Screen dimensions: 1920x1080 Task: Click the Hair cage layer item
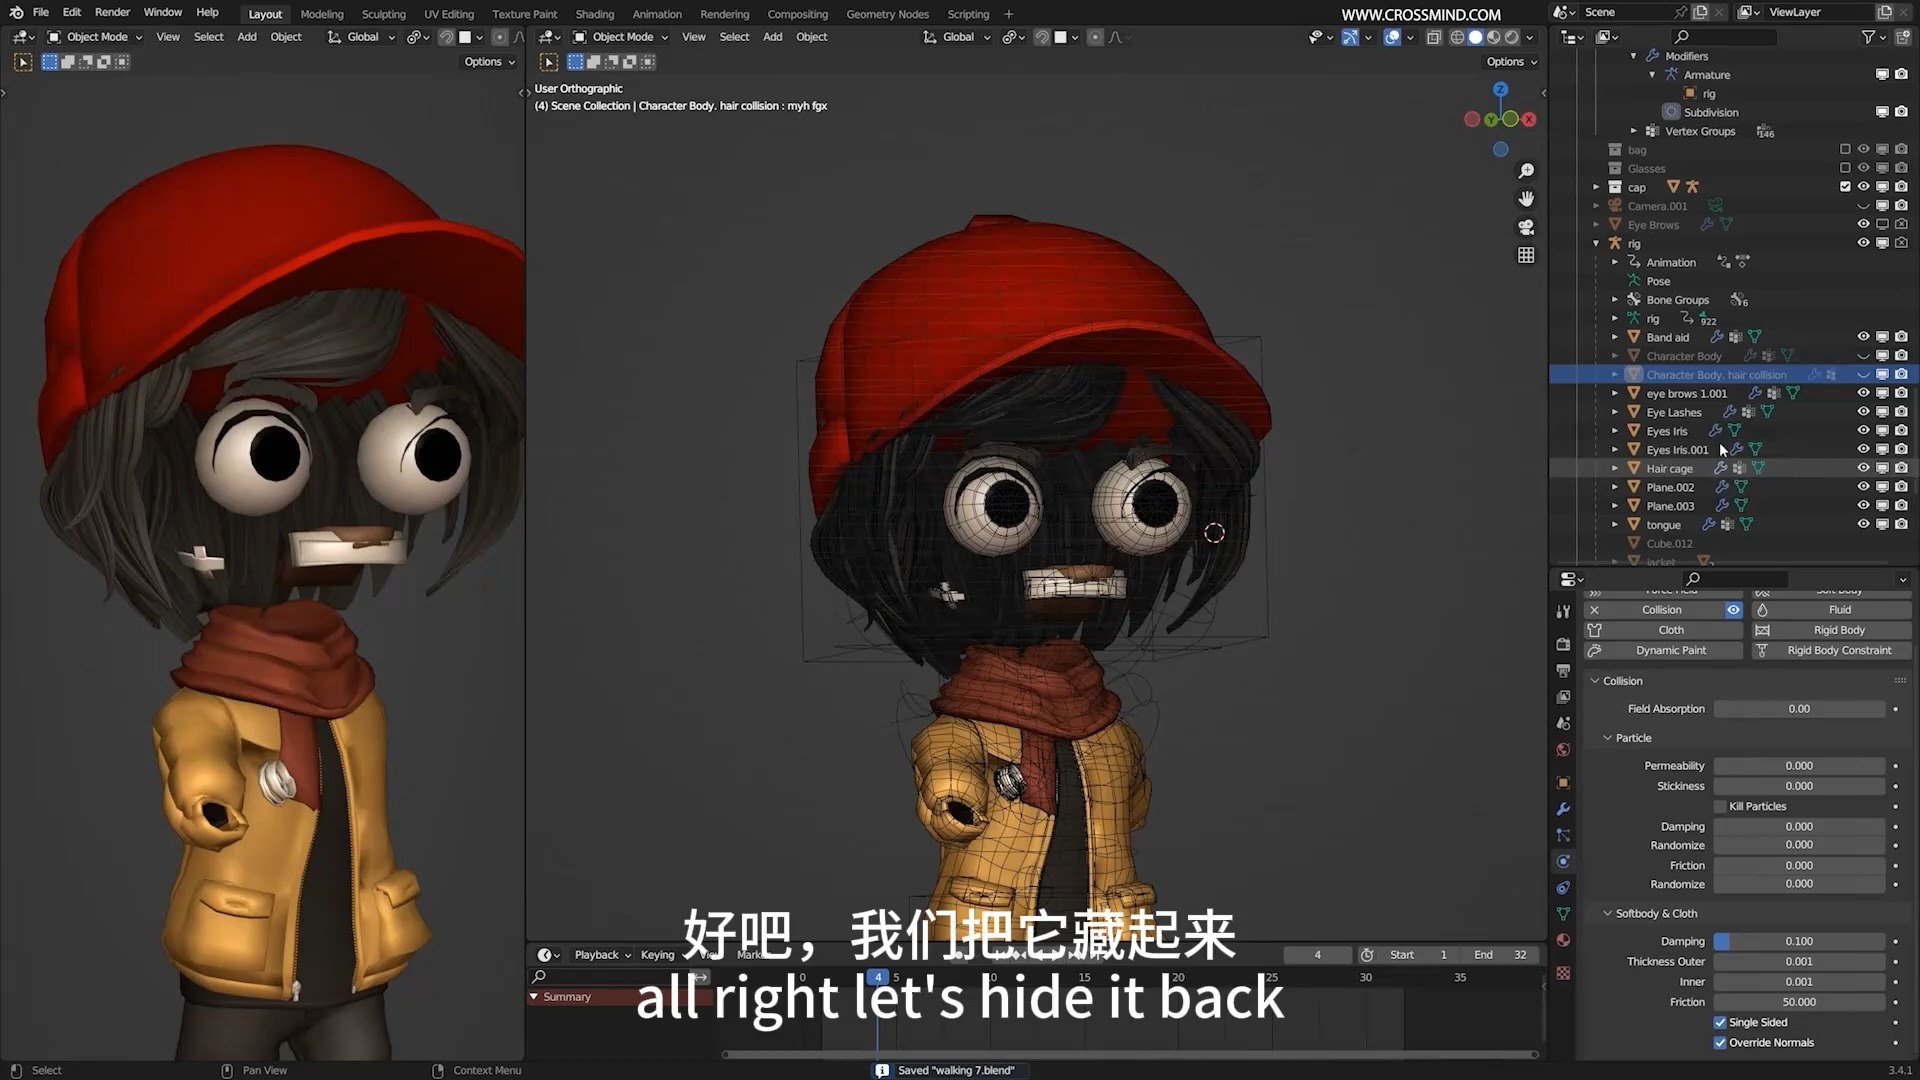click(1669, 468)
